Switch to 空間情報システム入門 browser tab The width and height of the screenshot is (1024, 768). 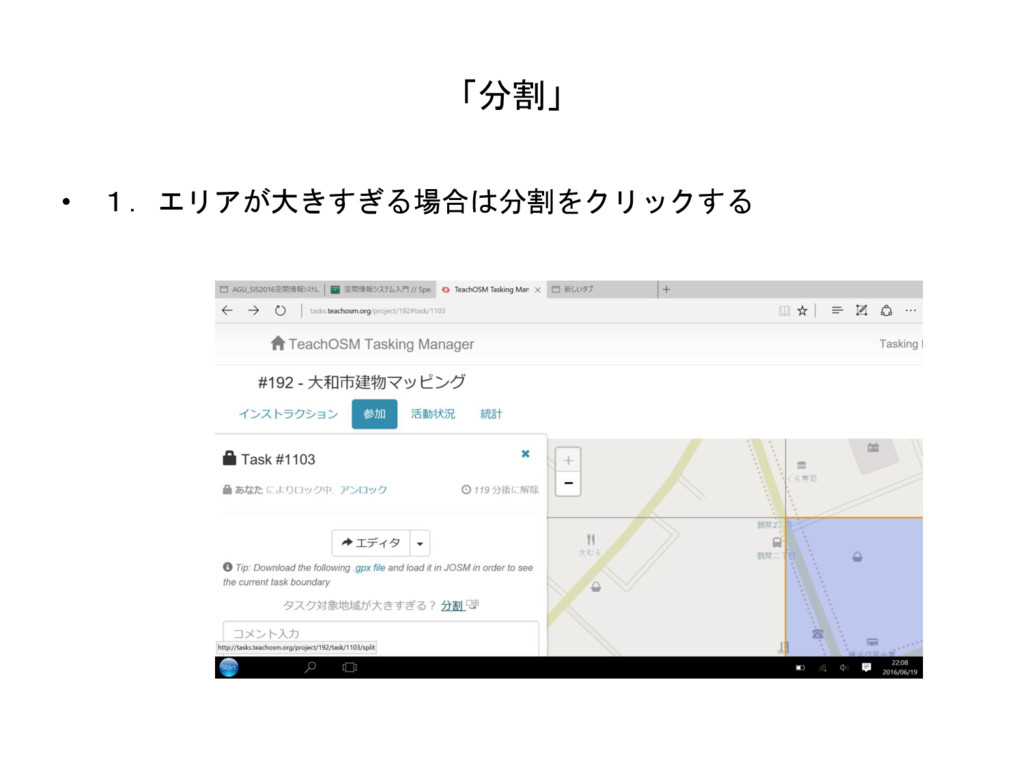pyautogui.click(x=381, y=289)
